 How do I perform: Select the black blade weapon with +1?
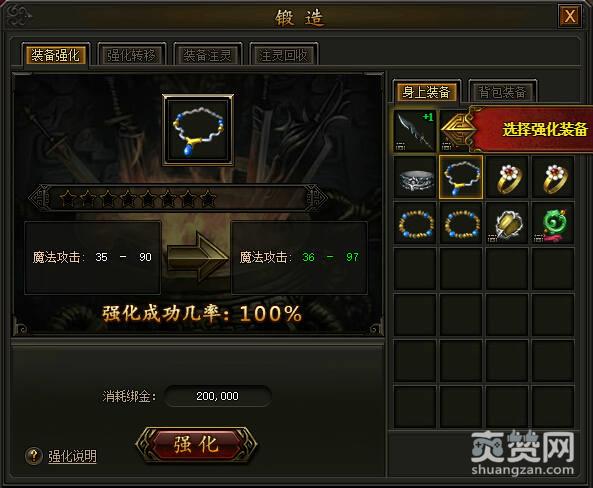[415, 131]
